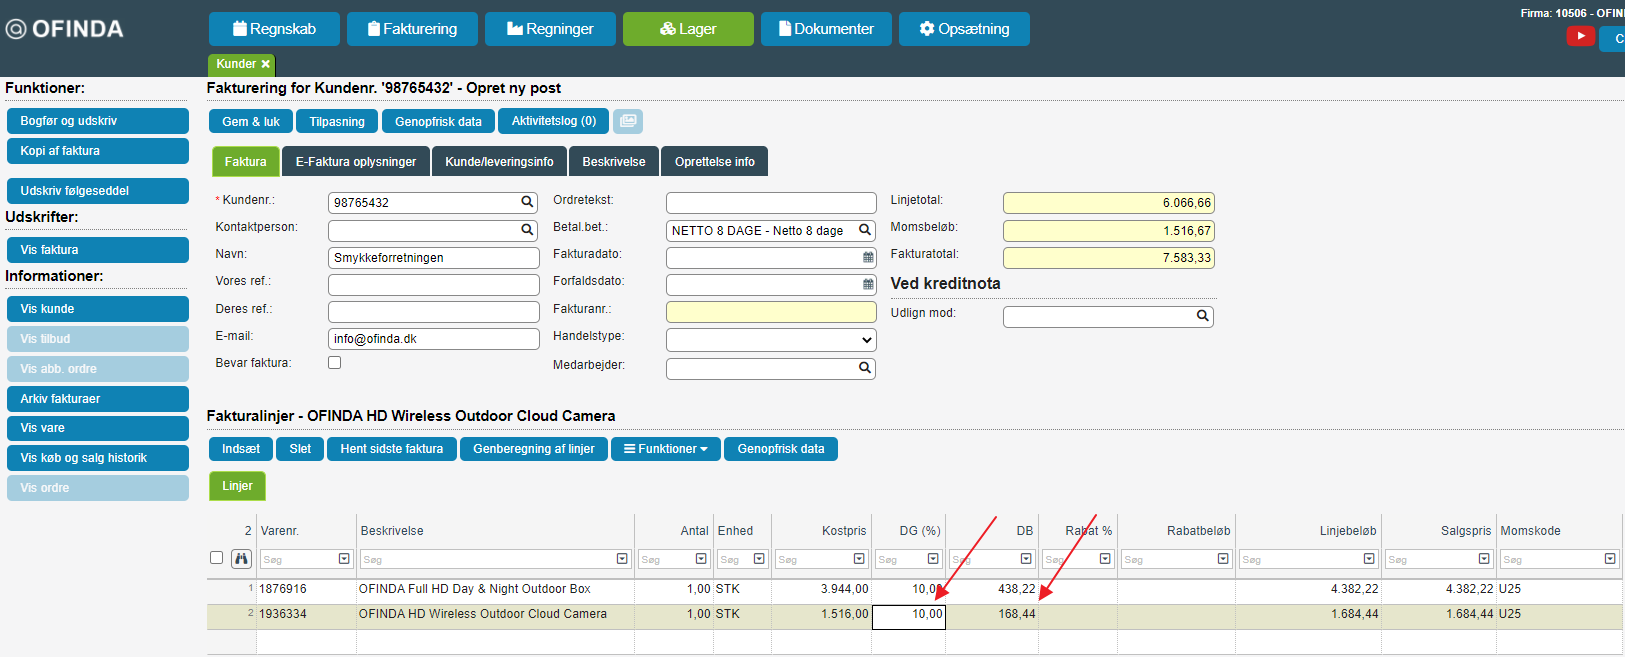
Task: Click Udskriv følgeseddel
Action: 98,191
